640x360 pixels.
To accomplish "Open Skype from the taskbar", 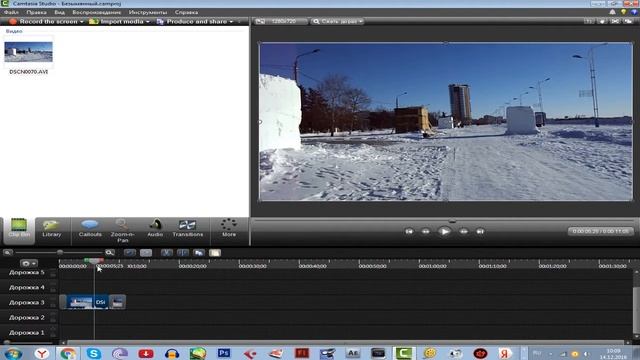I will pyautogui.click(x=93, y=353).
